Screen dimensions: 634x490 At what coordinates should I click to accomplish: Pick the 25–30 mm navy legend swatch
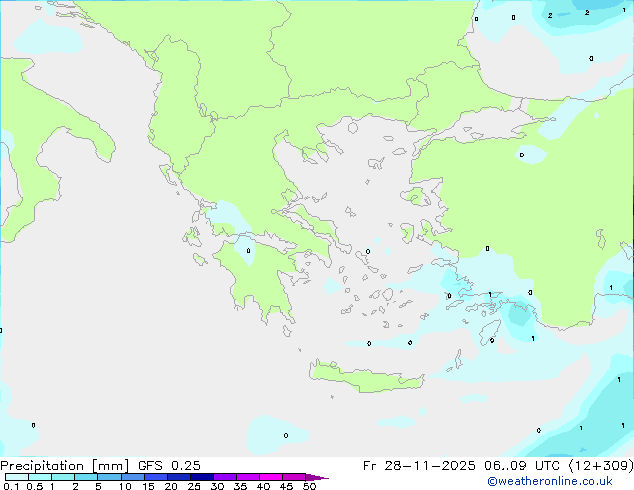201,477
